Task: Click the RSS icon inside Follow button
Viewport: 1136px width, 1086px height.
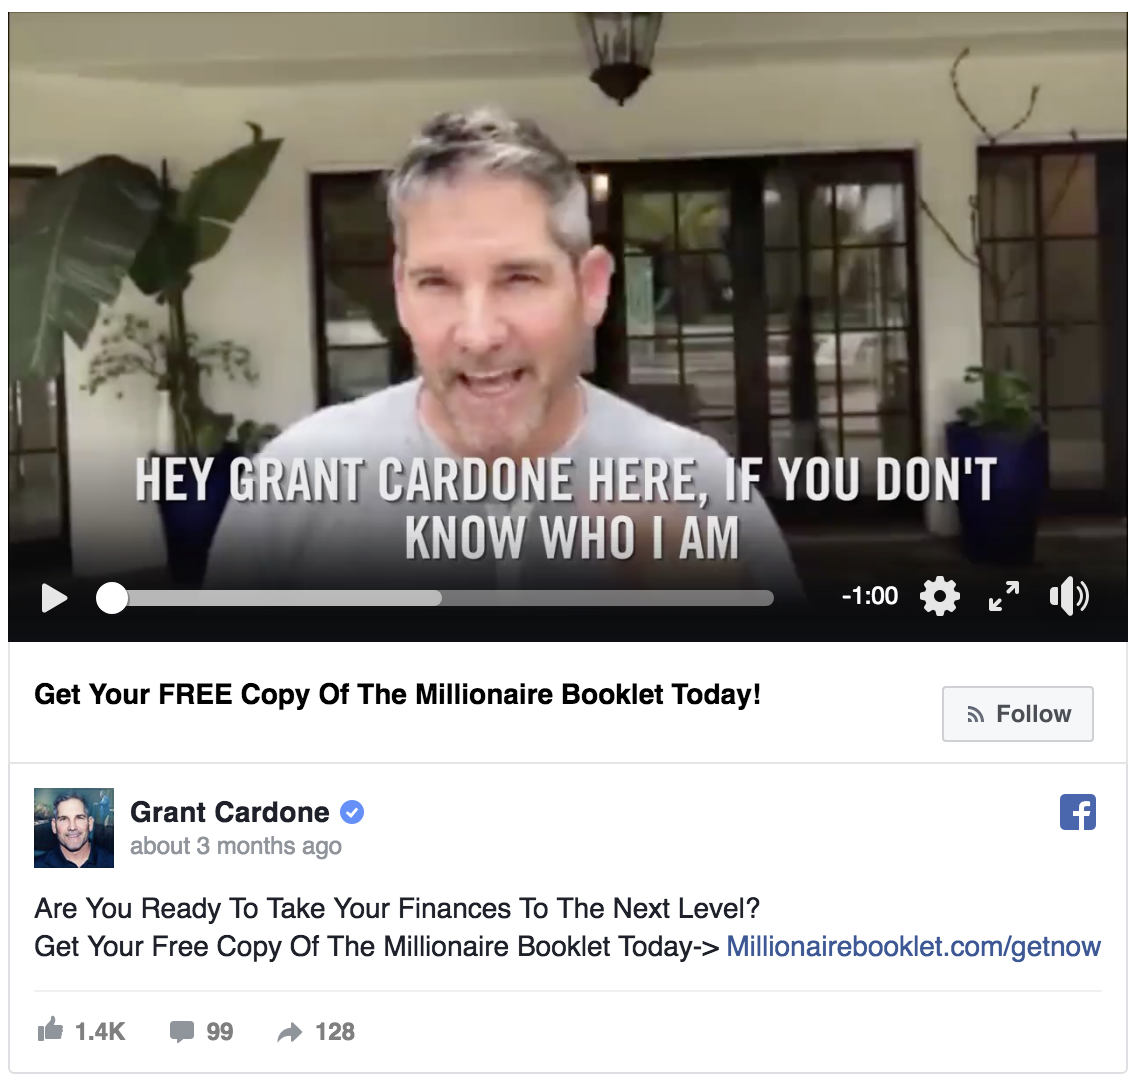Action: pyautogui.click(x=976, y=714)
